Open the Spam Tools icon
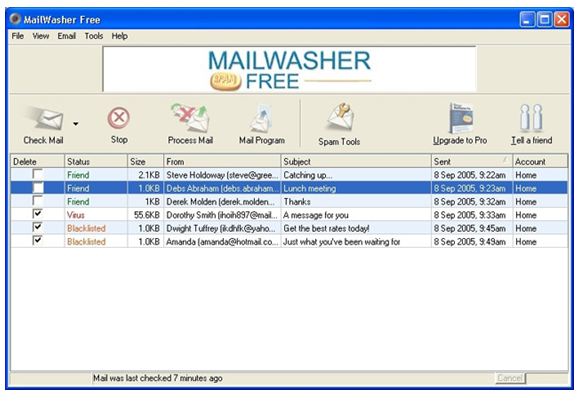580x402 pixels. coord(340,117)
